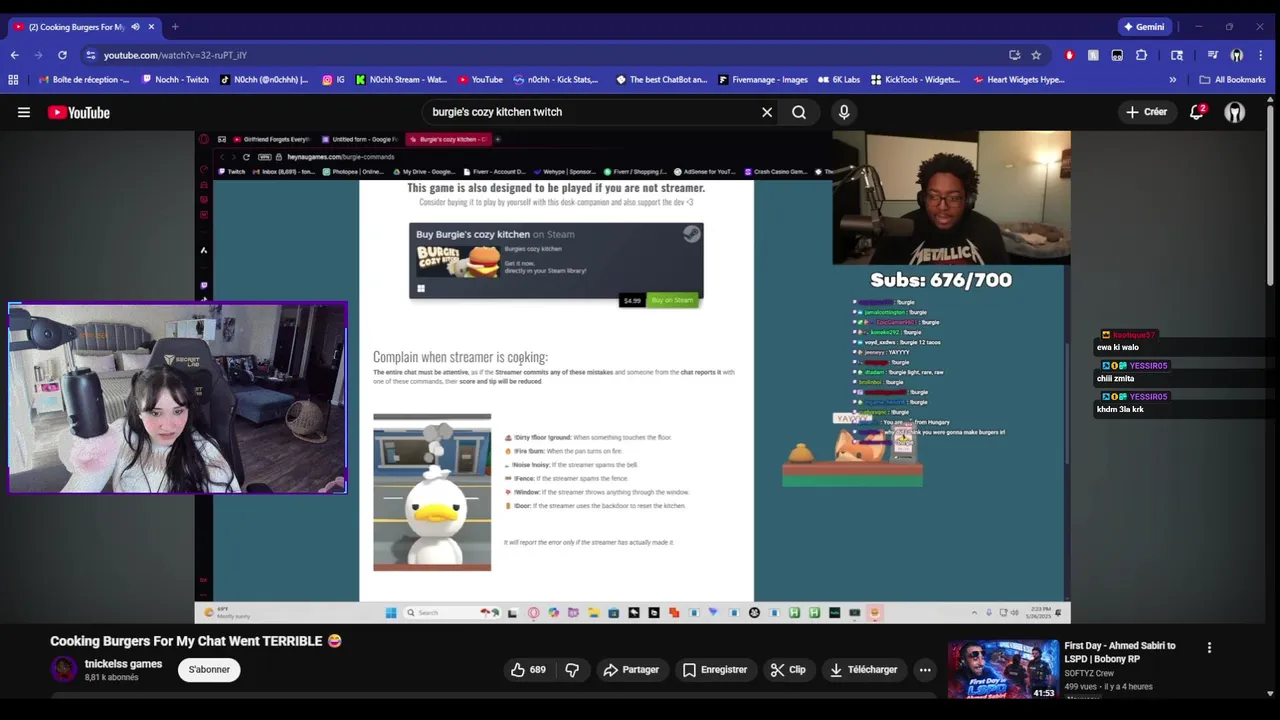Open more actions ellipsis beside Télécharger
The height and width of the screenshot is (720, 1280).
tap(925, 669)
